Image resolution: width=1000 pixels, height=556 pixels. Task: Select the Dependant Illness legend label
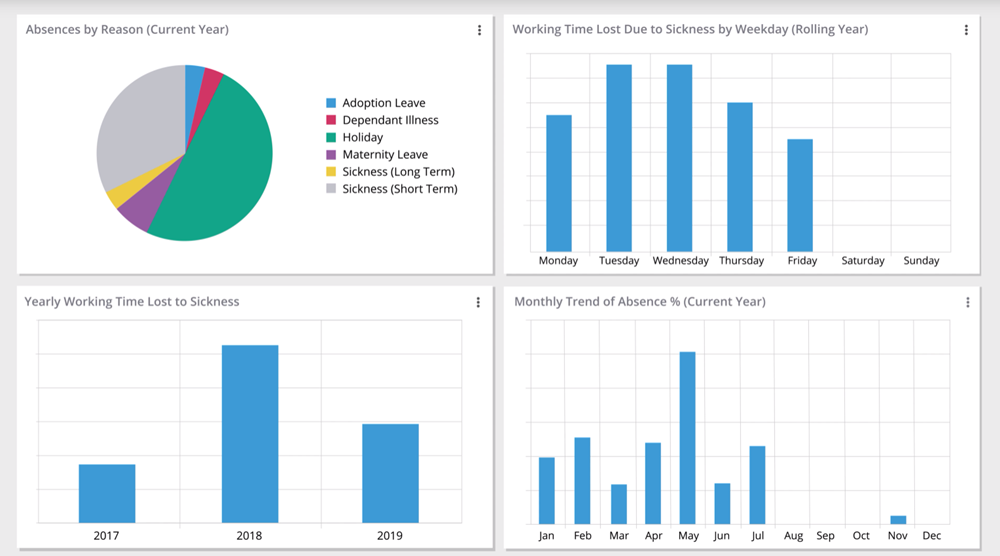390,120
